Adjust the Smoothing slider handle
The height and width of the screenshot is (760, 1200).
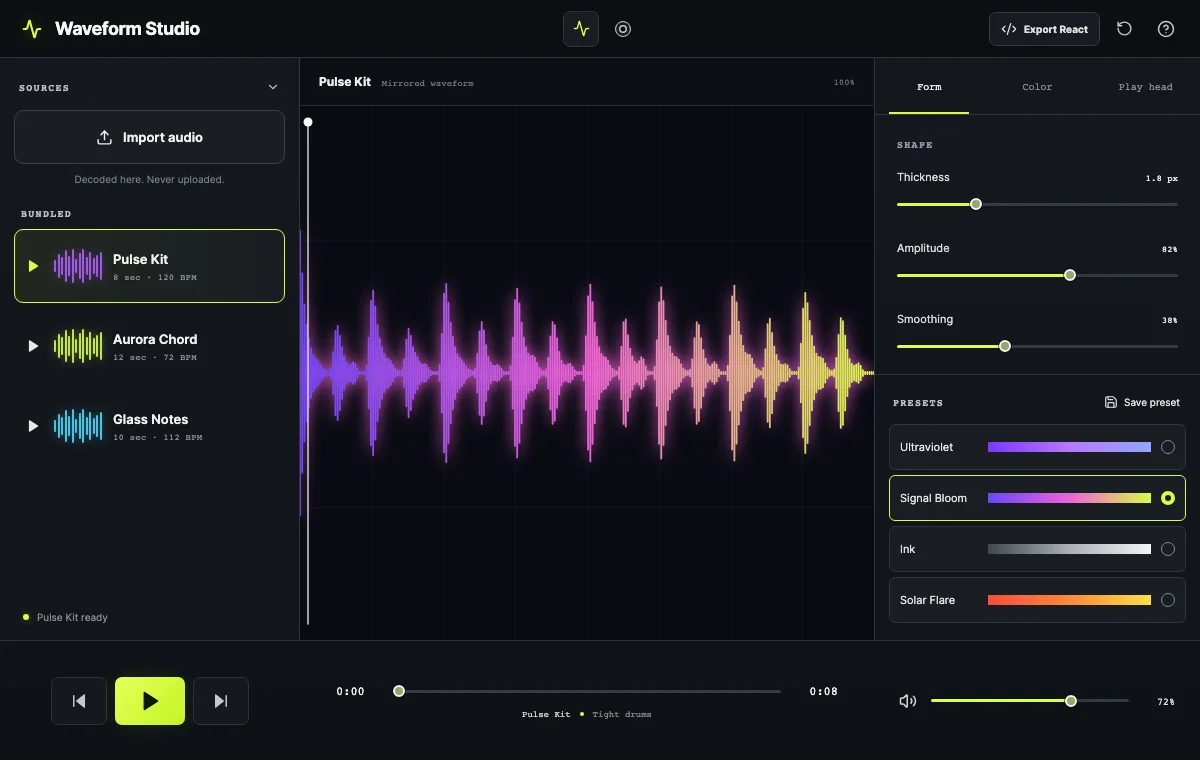[x=1005, y=346]
